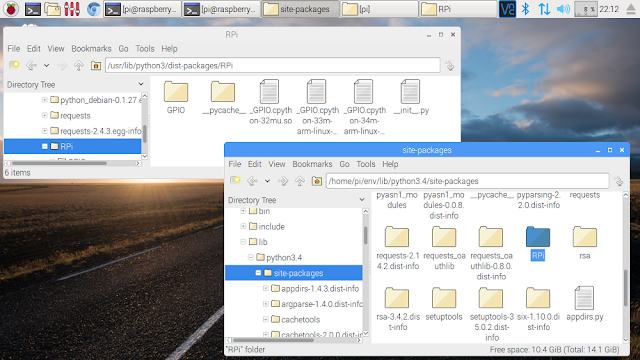The height and width of the screenshot is (360, 640).
Task: Click the VNC server tray icon
Action: click(507, 9)
